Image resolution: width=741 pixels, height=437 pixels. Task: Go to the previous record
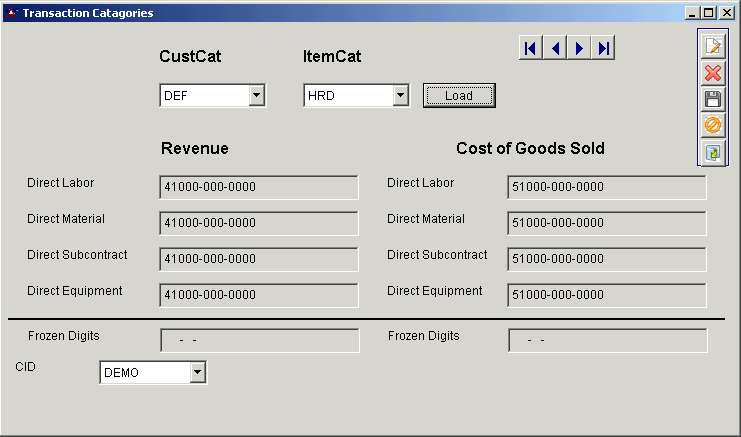point(555,48)
